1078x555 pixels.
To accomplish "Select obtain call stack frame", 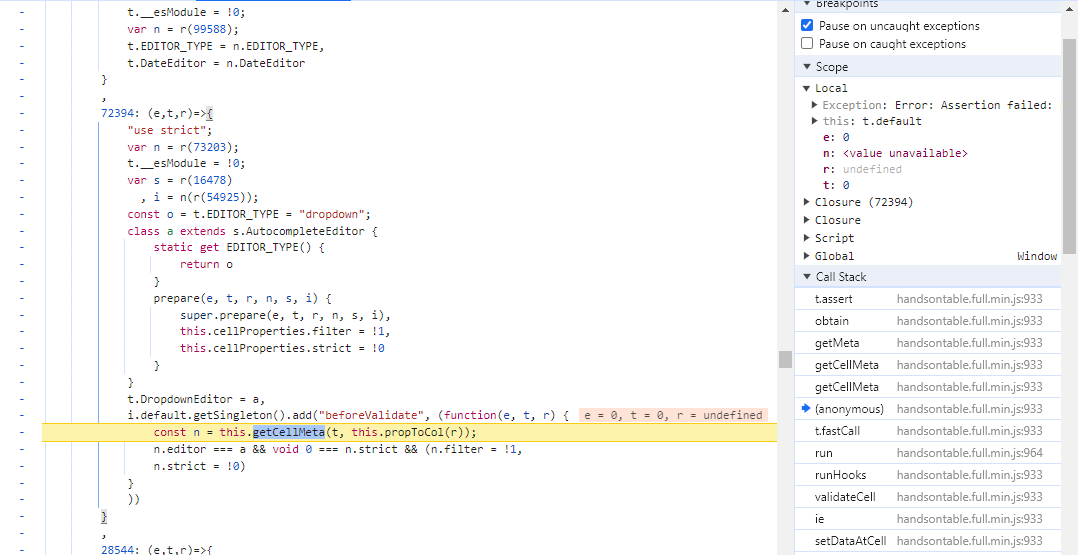I will pos(928,320).
